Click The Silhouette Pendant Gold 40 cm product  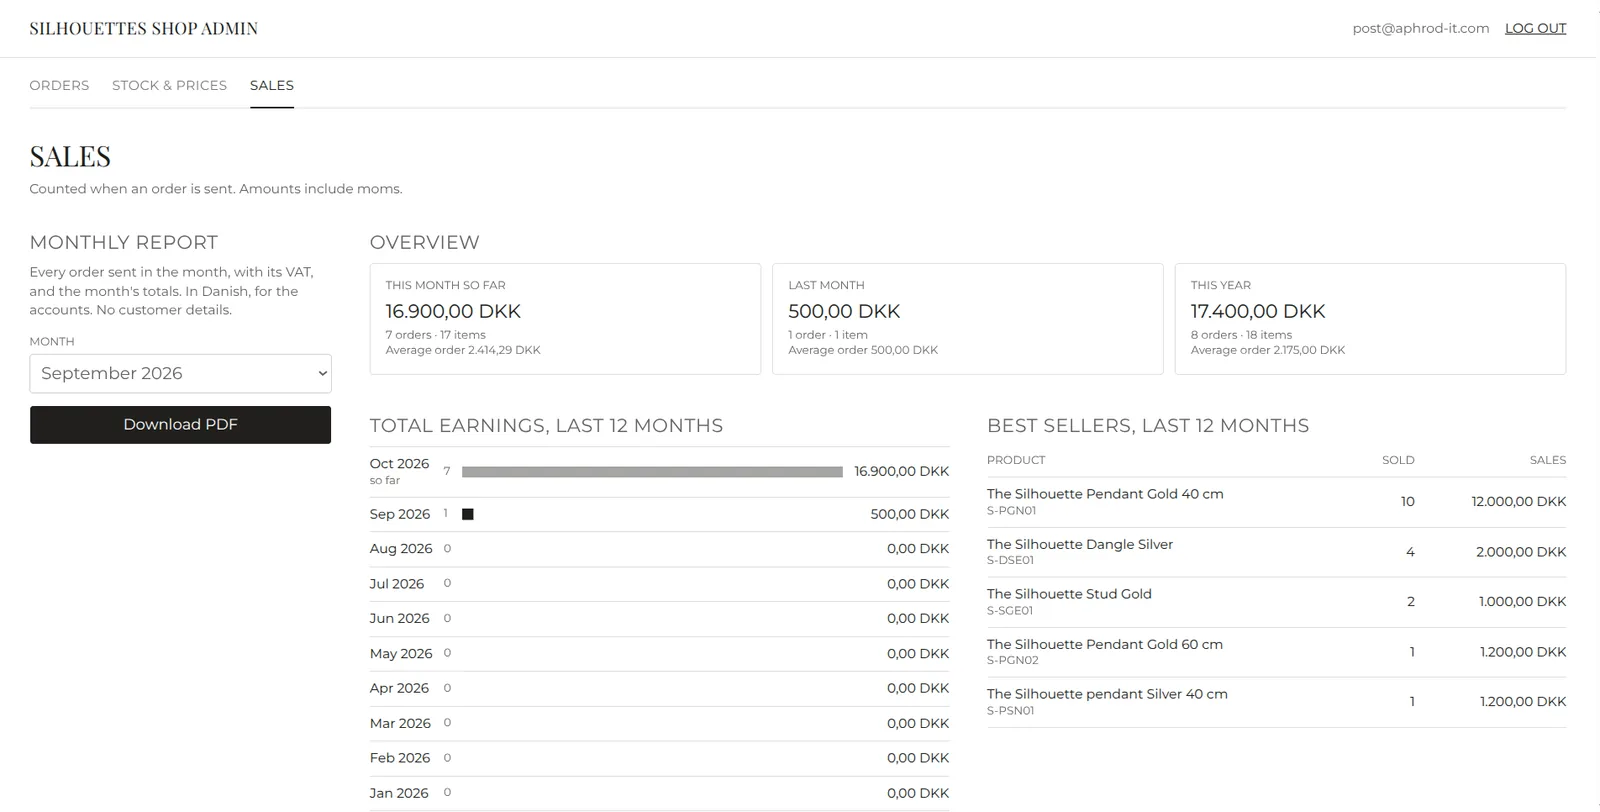coord(1105,494)
